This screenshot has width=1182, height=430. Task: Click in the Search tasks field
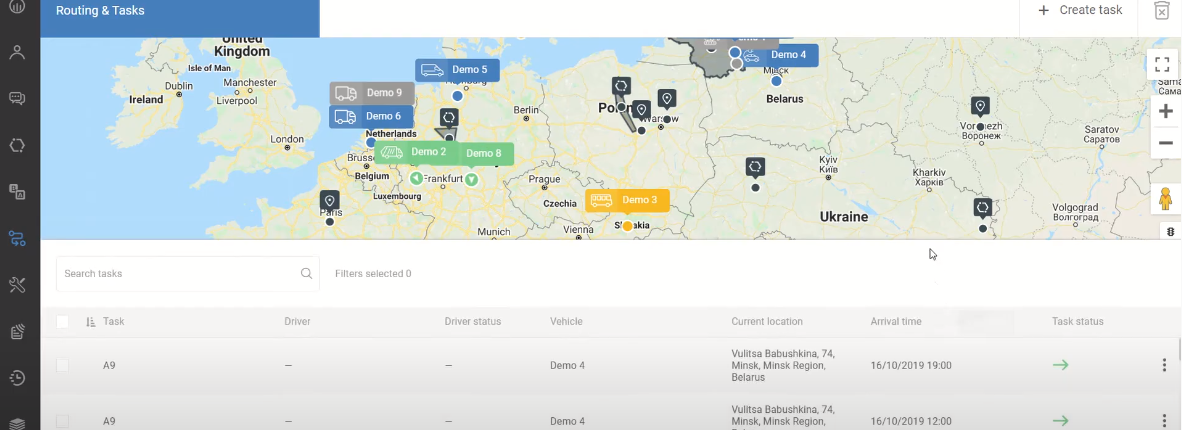pyautogui.click(x=188, y=274)
